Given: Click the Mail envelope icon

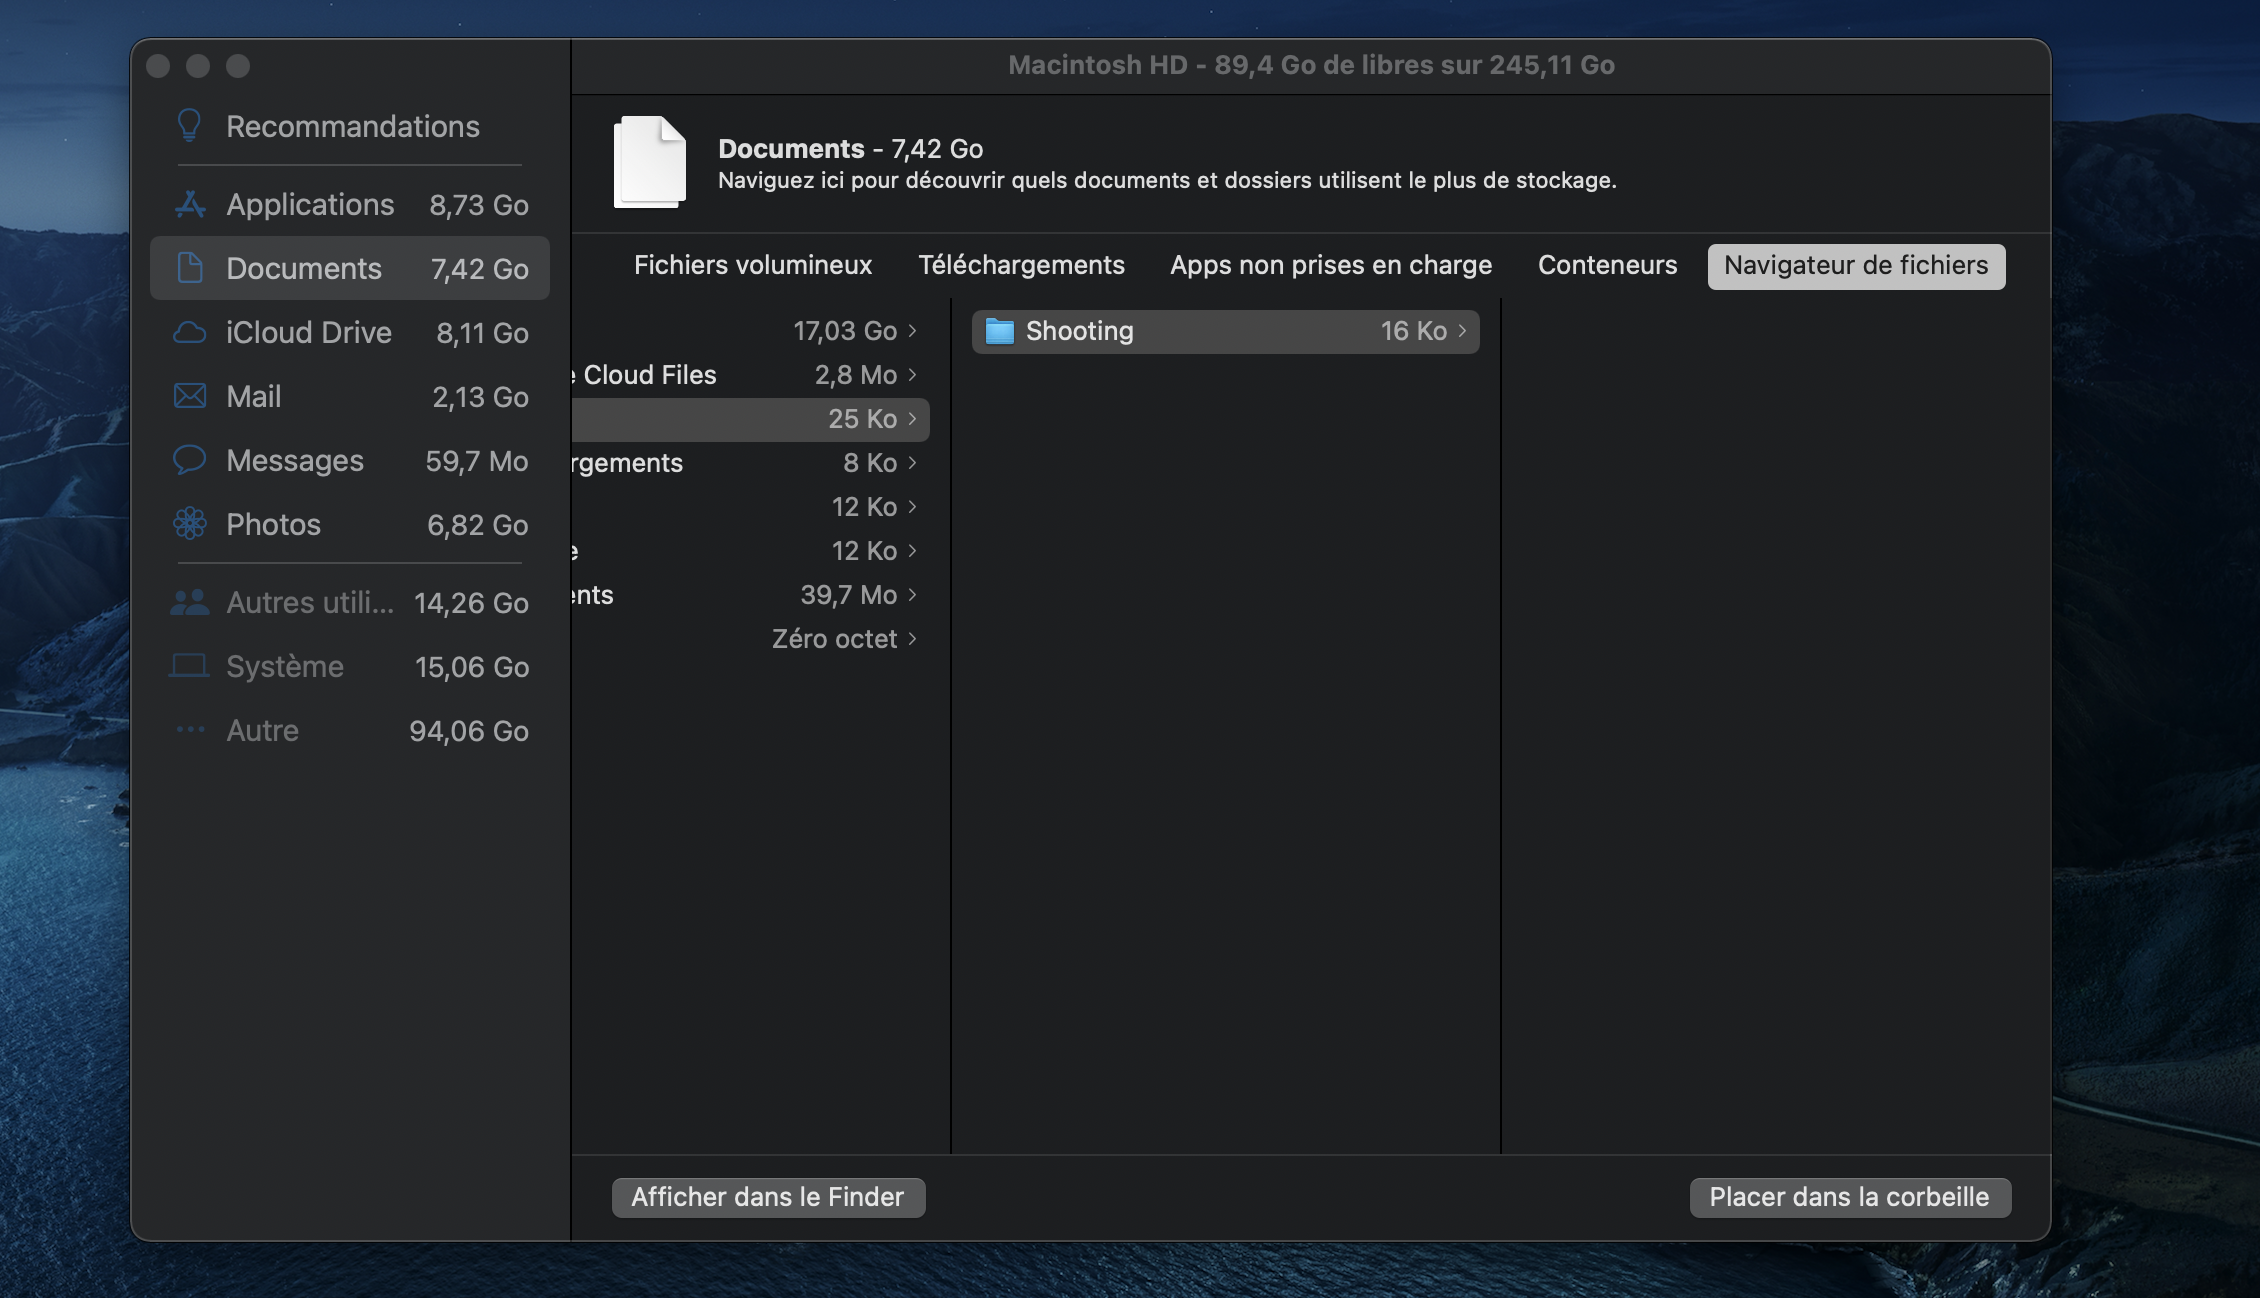Looking at the screenshot, I should coord(190,396).
